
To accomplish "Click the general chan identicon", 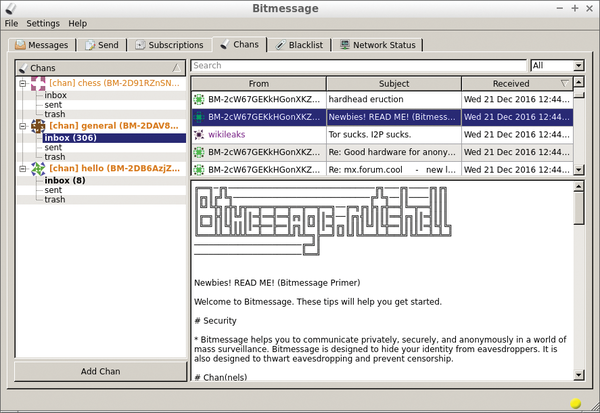I will (38, 126).
